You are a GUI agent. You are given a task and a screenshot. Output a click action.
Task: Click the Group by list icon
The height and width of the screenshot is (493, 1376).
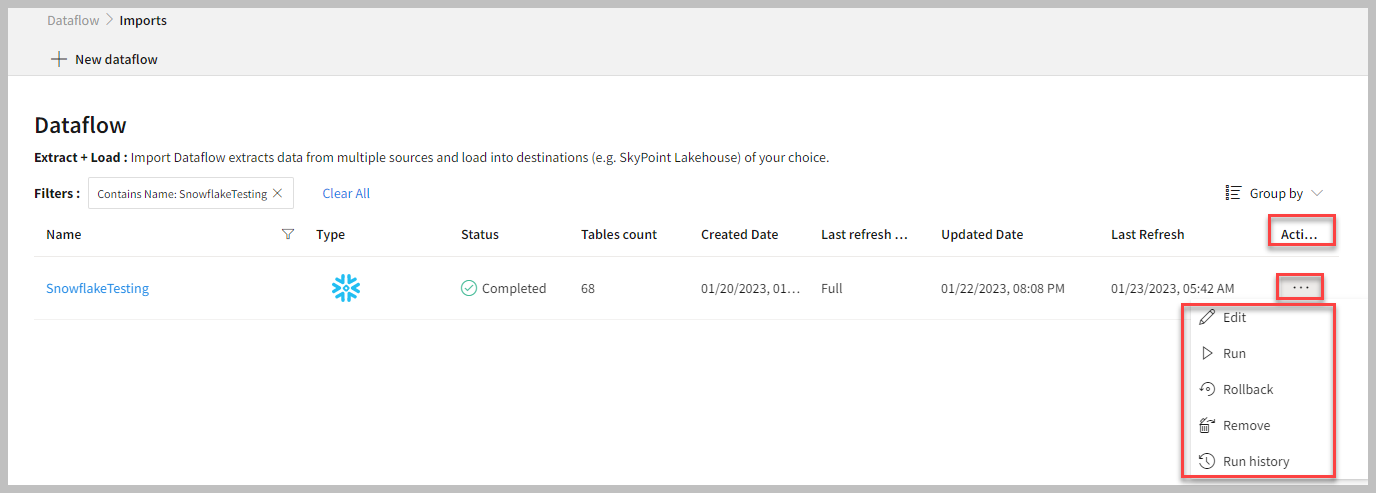[x=1233, y=193]
